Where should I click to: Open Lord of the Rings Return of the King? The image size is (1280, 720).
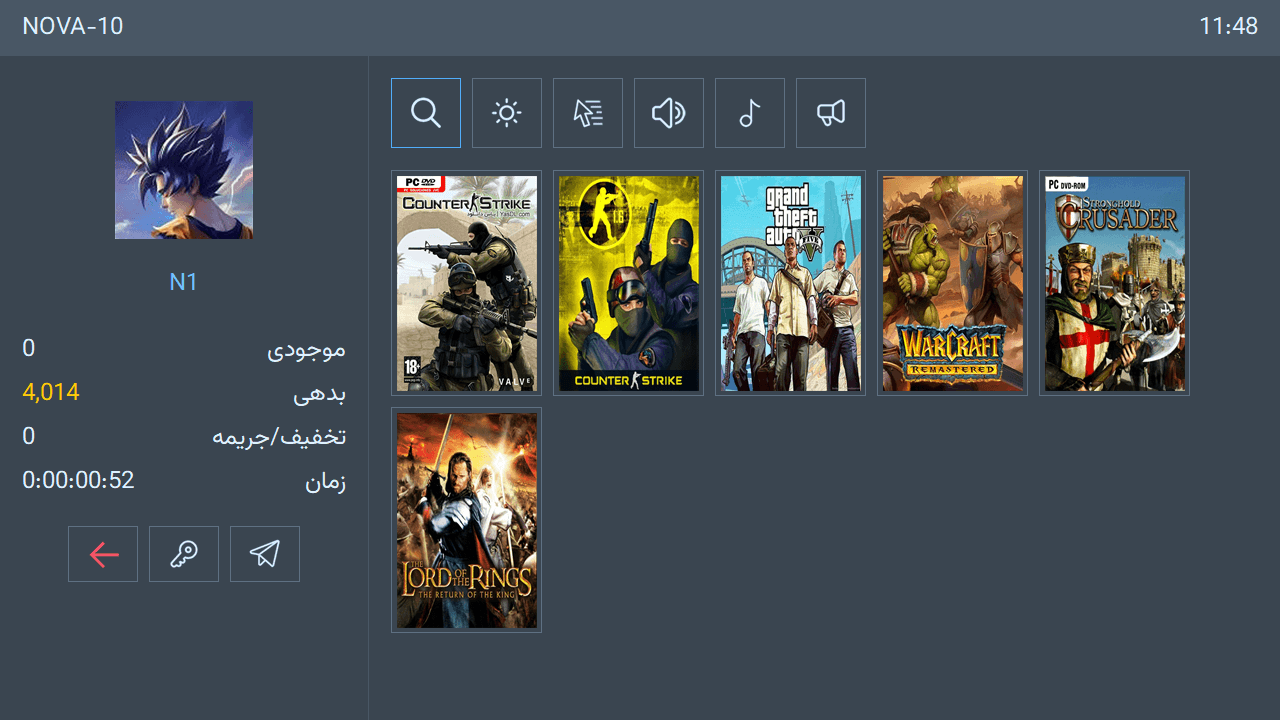[466, 519]
